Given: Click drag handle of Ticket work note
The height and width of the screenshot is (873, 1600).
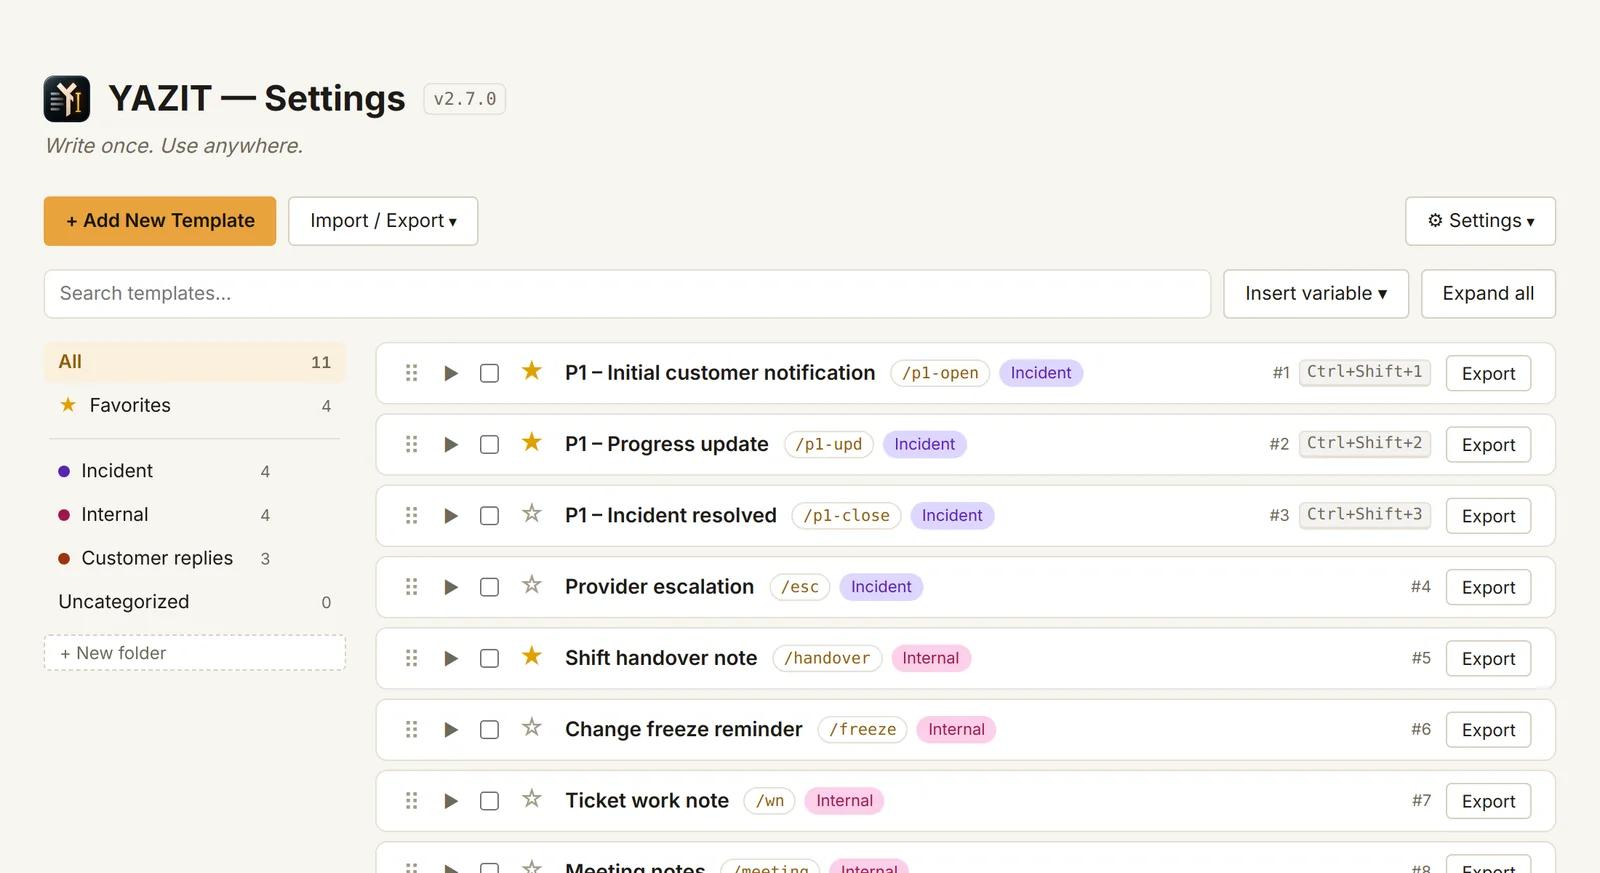Looking at the screenshot, I should pos(411,801).
